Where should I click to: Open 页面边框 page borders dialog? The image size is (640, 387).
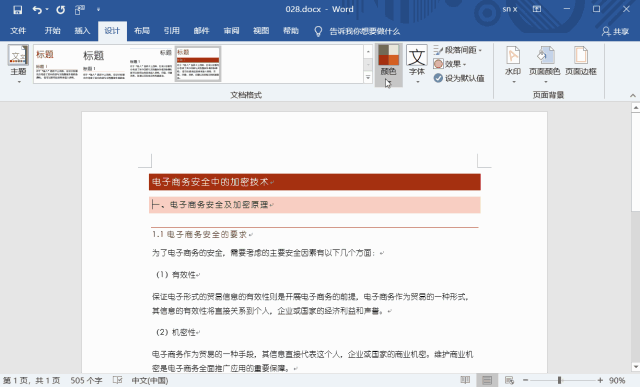pyautogui.click(x=581, y=61)
